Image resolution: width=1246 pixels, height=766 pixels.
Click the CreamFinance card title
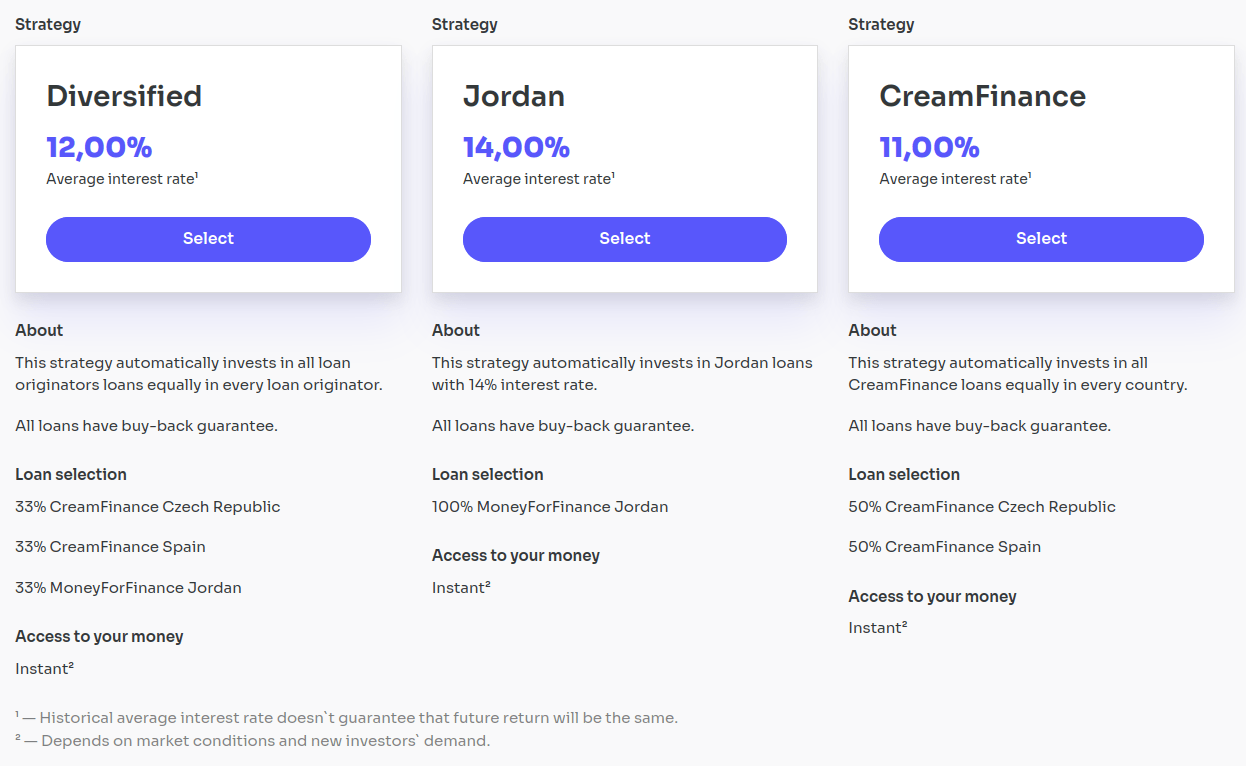point(982,96)
